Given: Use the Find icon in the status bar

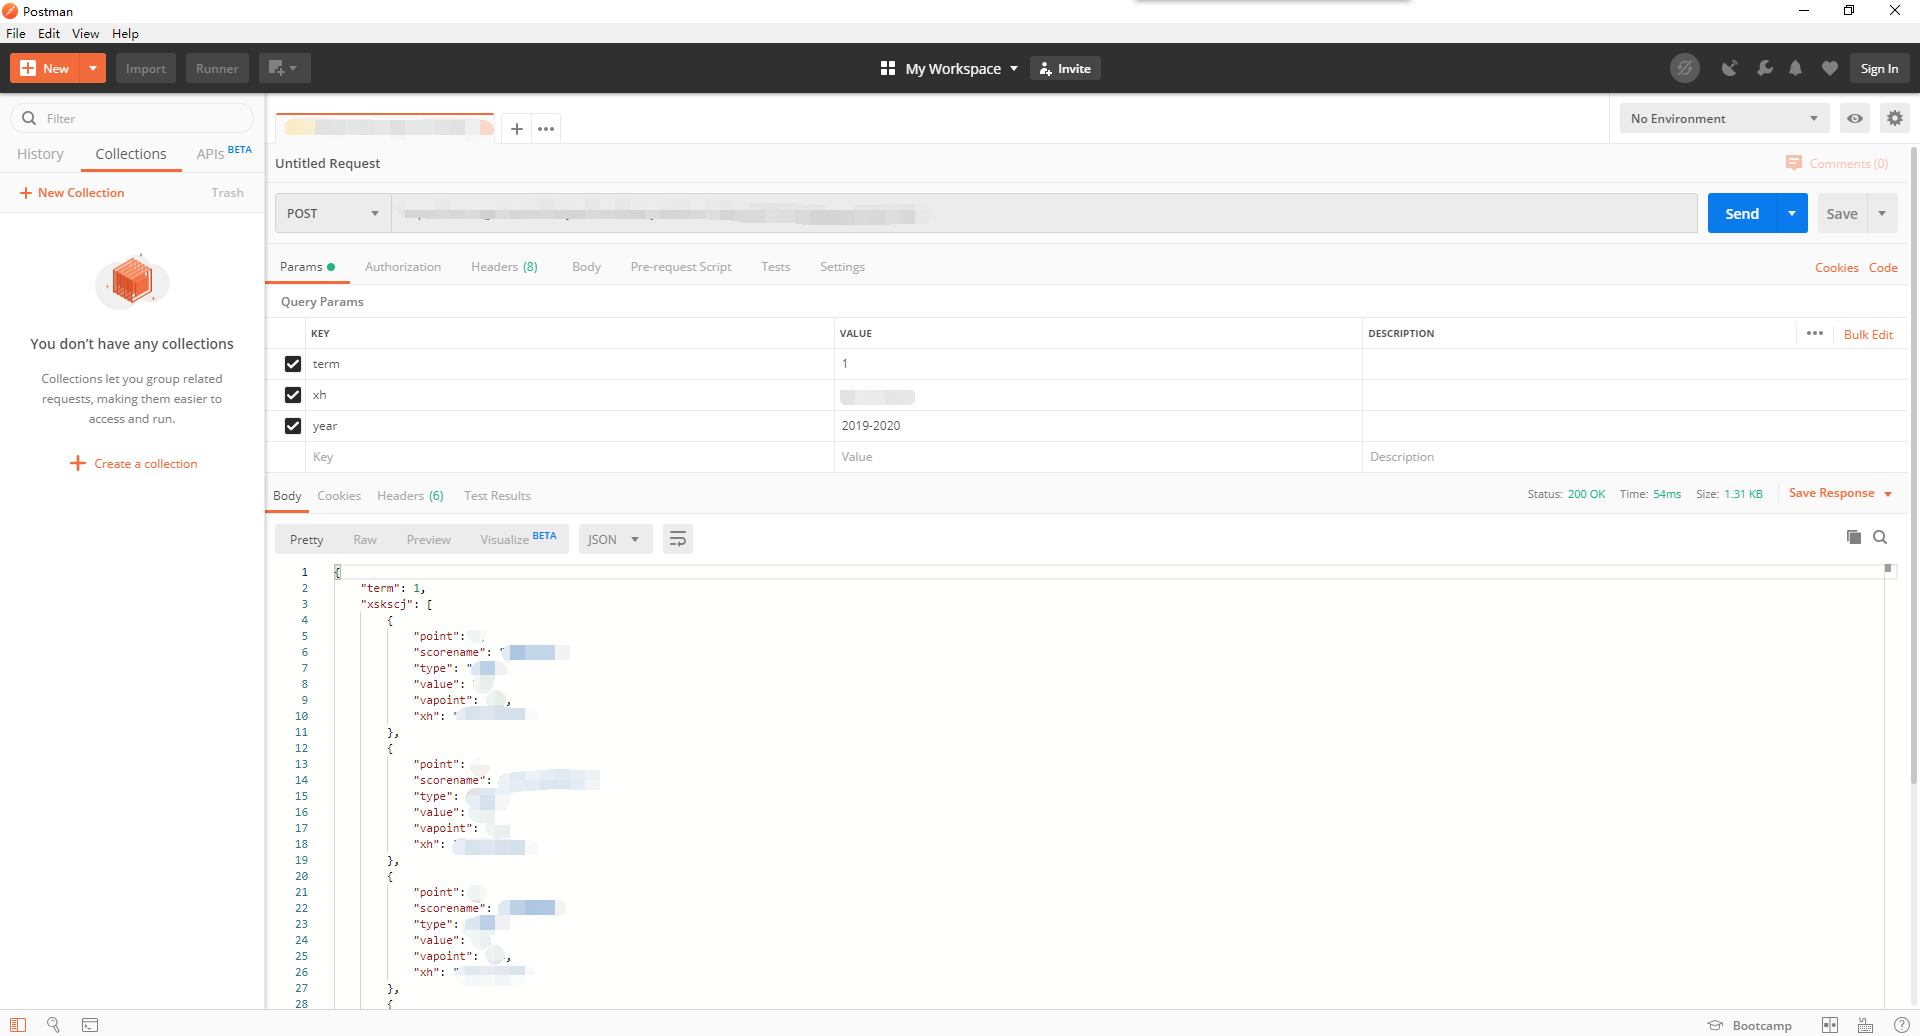Looking at the screenshot, I should point(53,1025).
